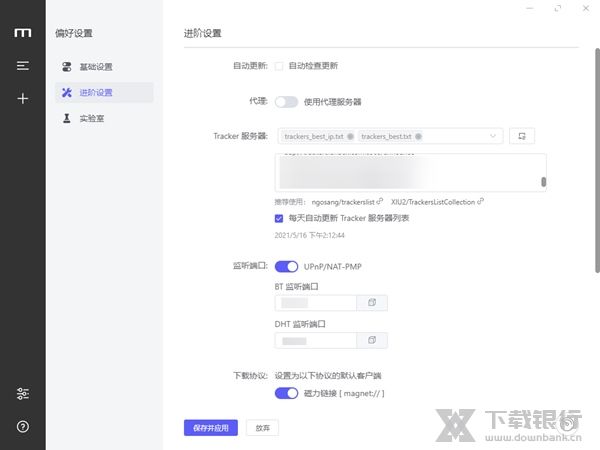Open XIU2/TrackersListCollection external link
The height and width of the screenshot is (450, 600).
pyautogui.click(x=437, y=202)
